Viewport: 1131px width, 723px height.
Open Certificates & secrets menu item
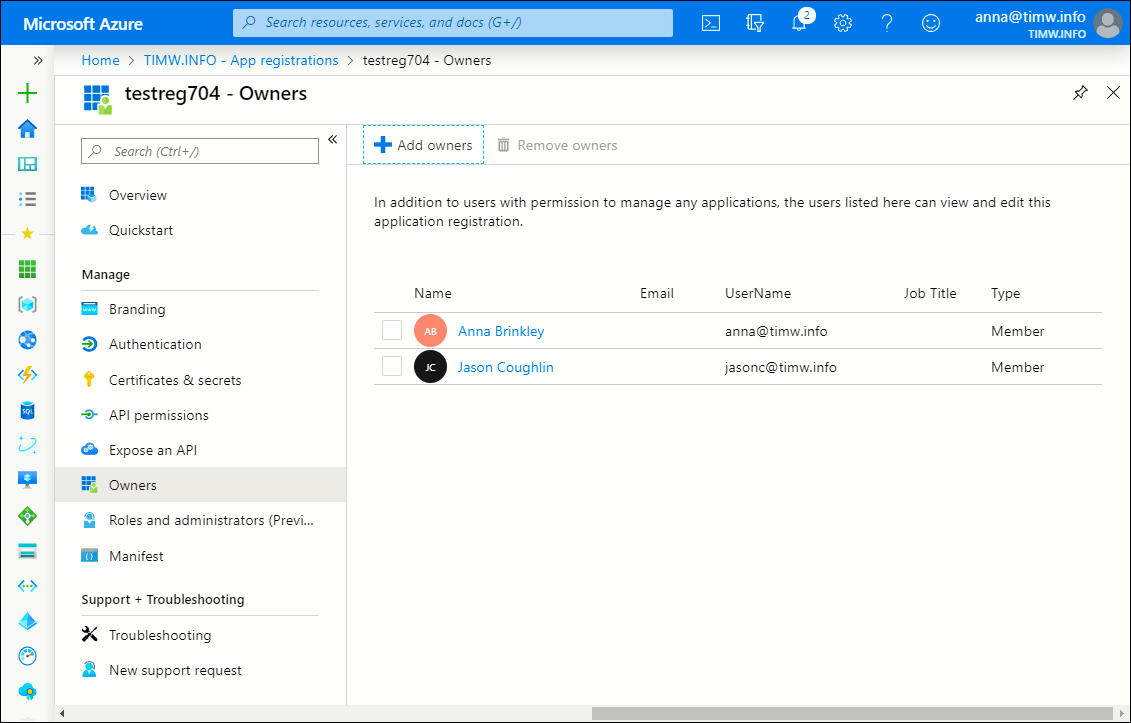[175, 380]
